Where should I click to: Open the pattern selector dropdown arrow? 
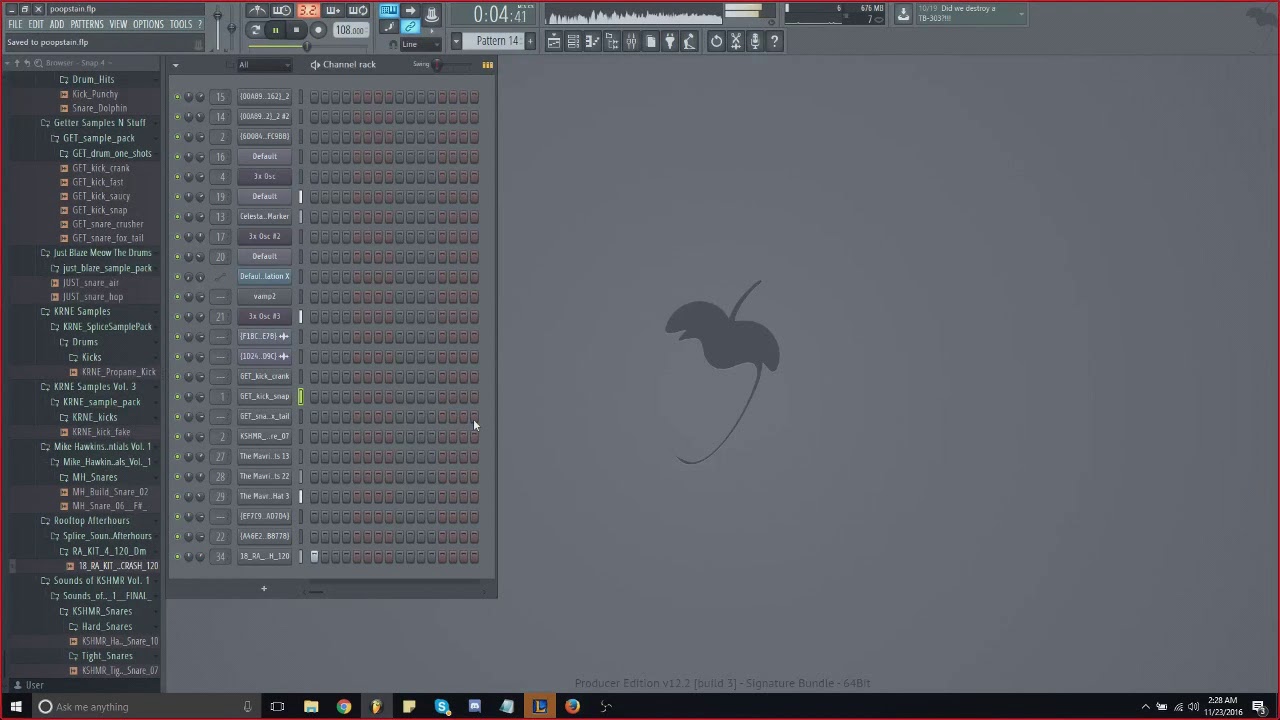pos(456,41)
